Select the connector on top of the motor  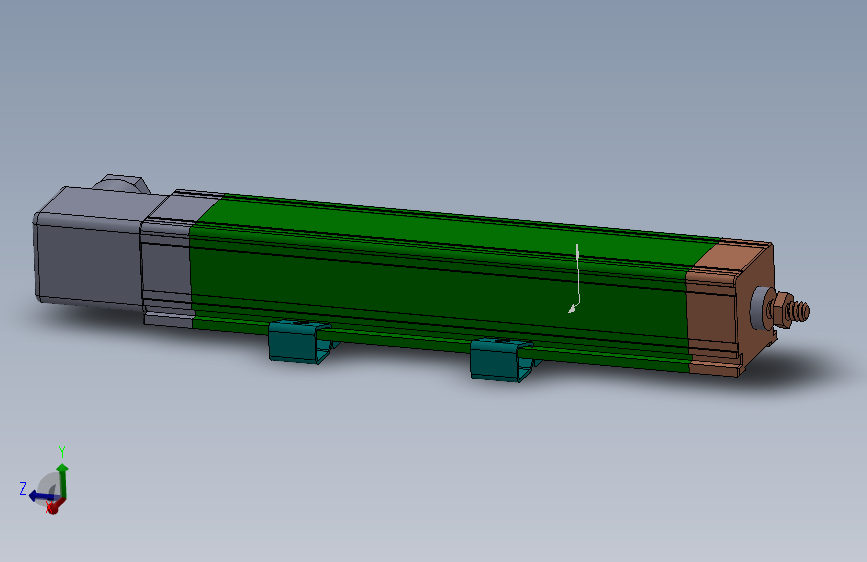coord(122,184)
